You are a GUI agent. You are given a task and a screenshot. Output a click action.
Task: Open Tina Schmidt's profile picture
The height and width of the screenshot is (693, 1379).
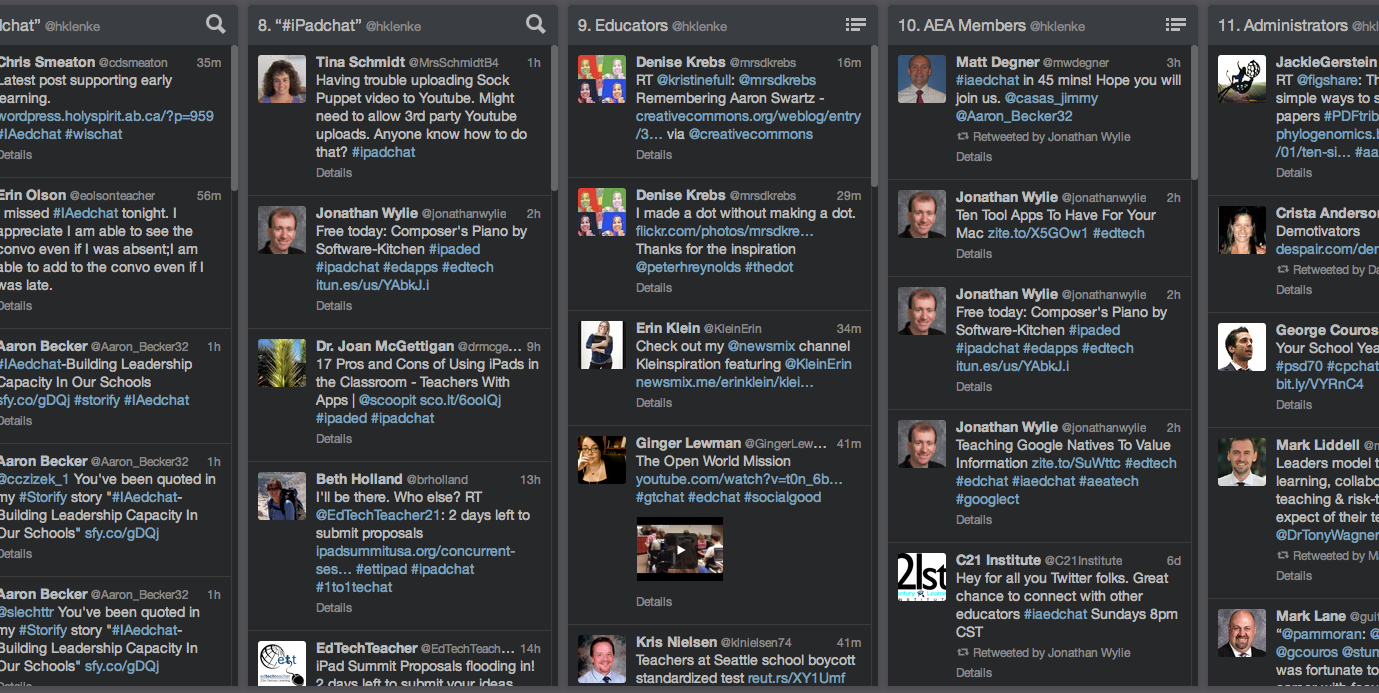282,79
